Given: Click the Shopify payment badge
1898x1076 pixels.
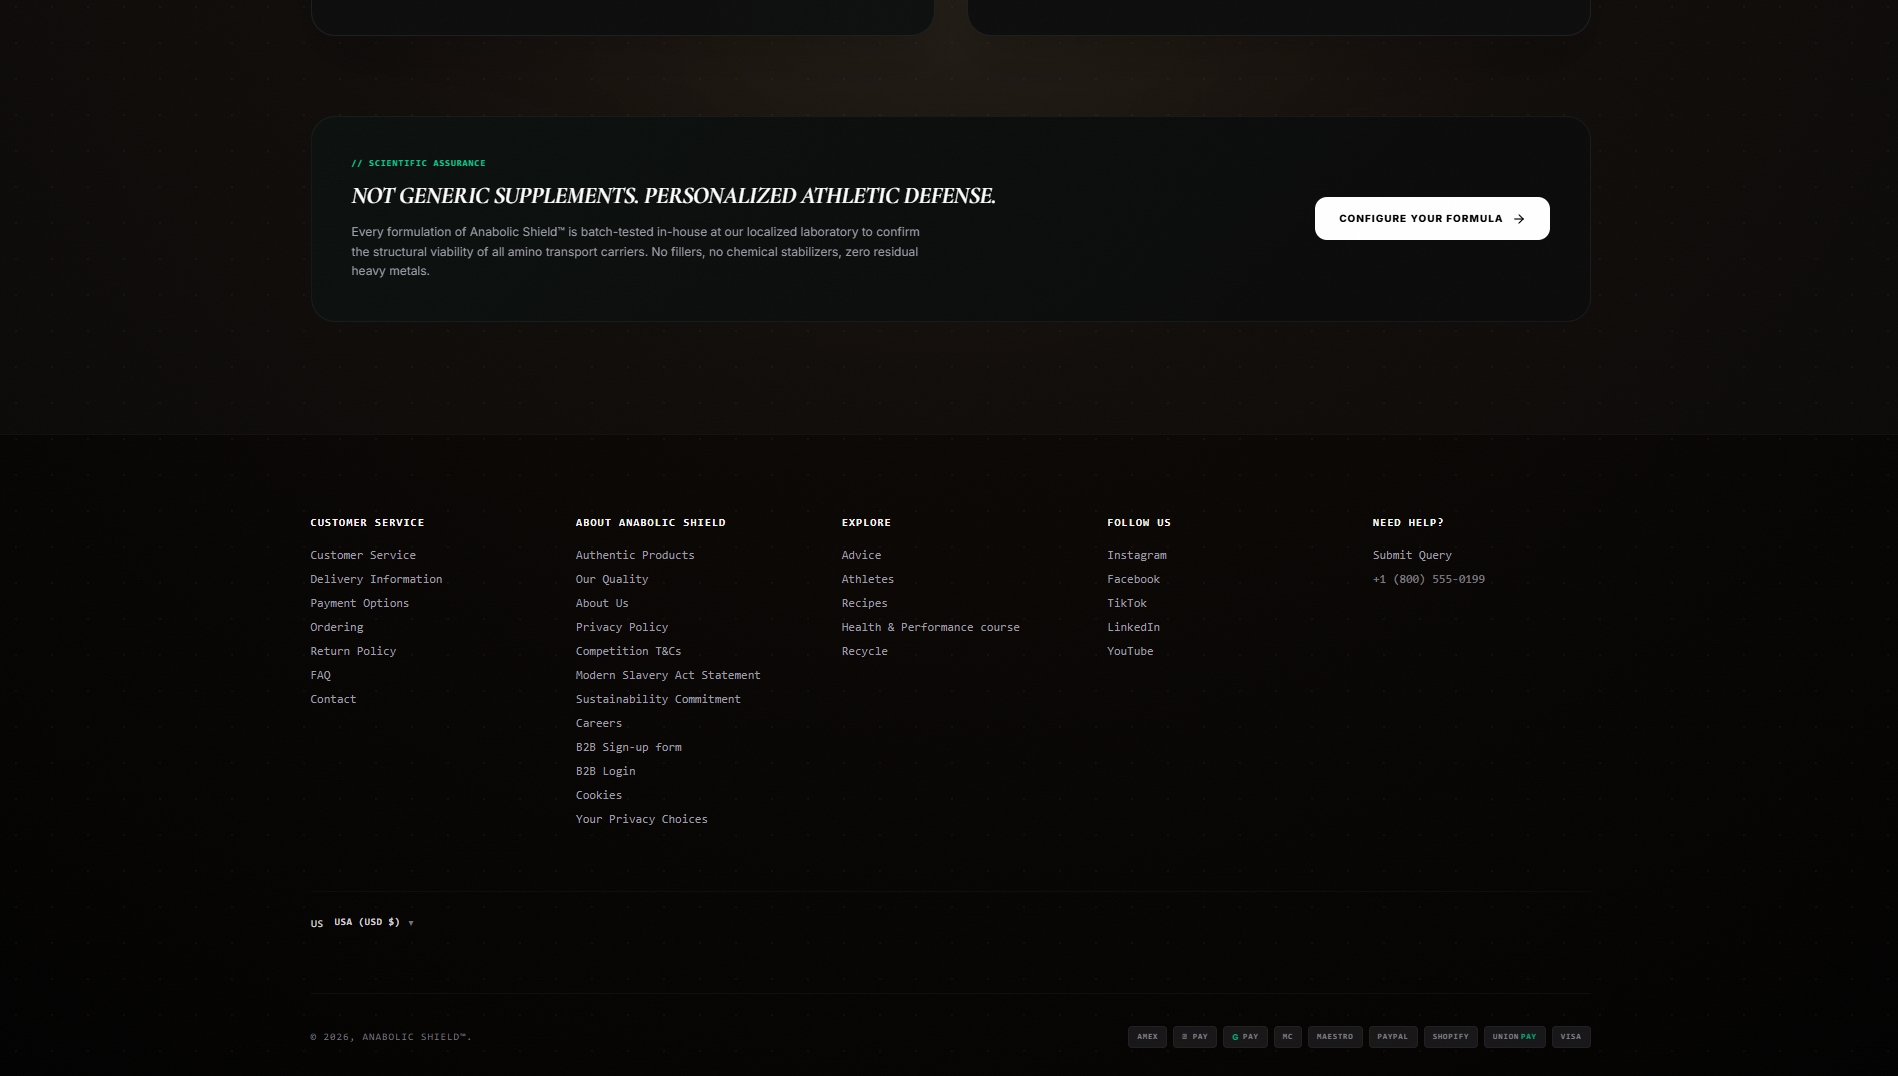Looking at the screenshot, I should [x=1451, y=1037].
